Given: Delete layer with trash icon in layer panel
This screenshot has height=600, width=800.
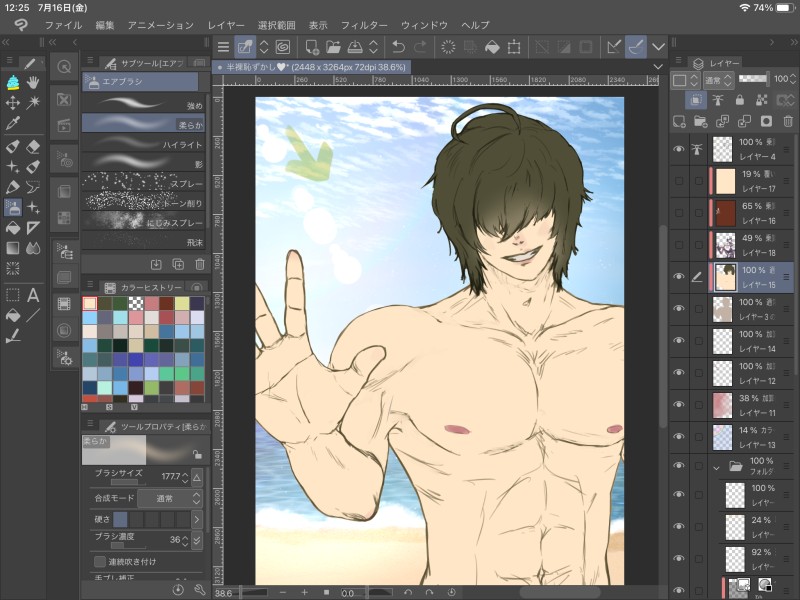Looking at the screenshot, I should [788, 121].
